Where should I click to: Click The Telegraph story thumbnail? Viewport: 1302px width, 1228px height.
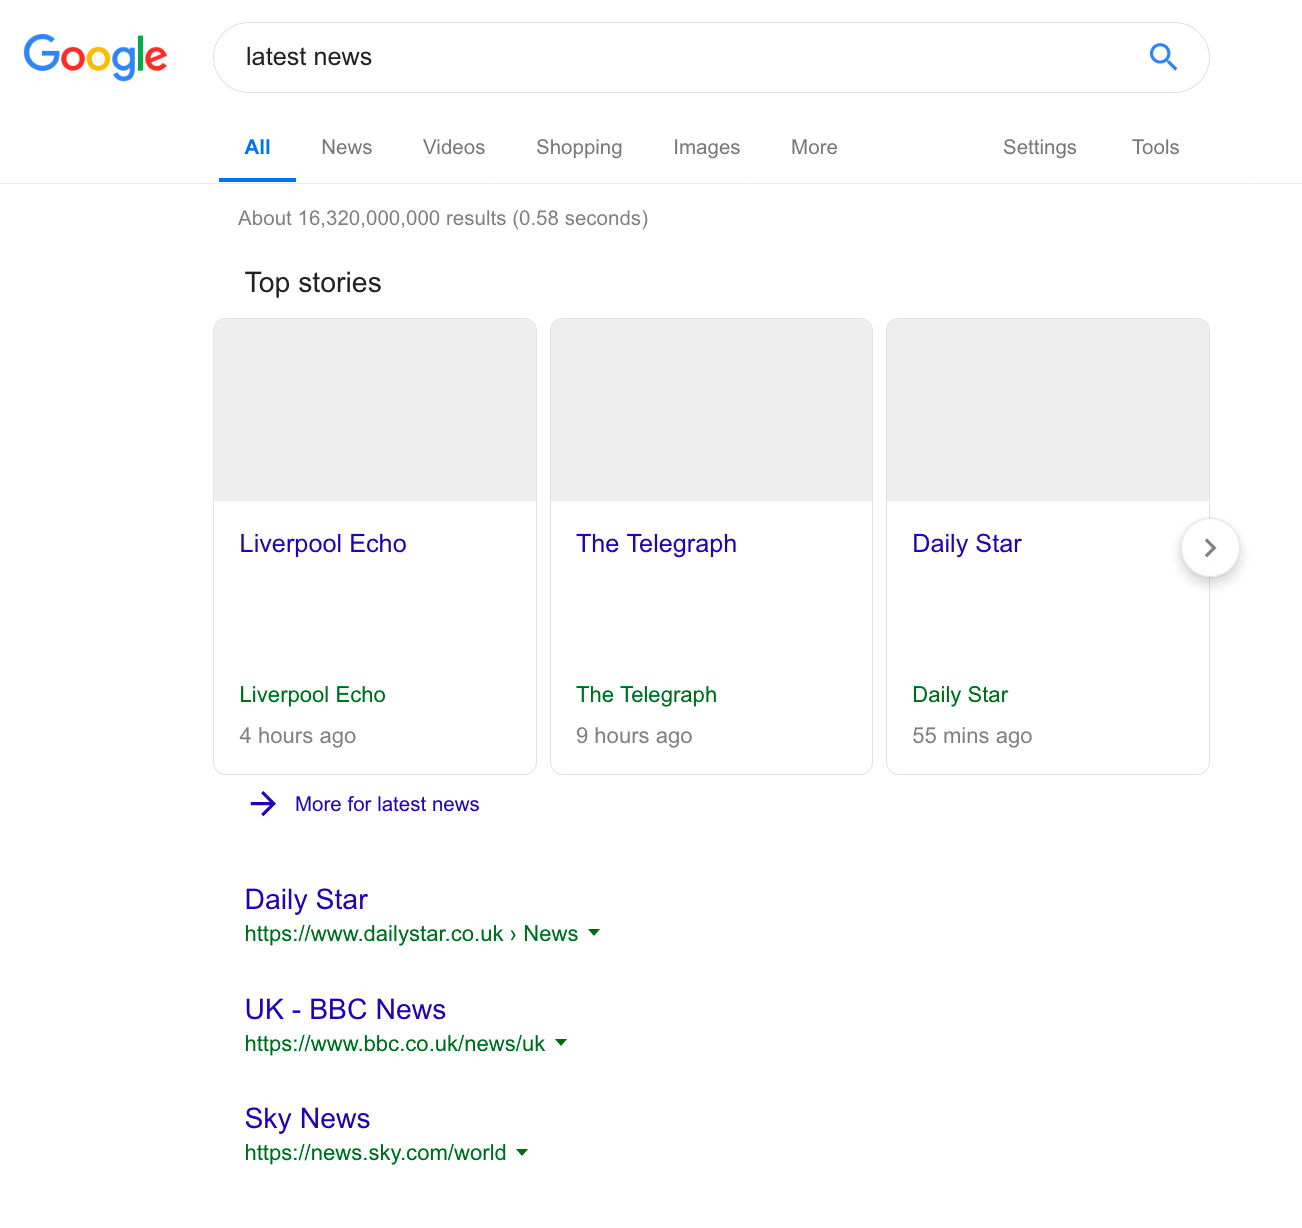[x=711, y=410]
